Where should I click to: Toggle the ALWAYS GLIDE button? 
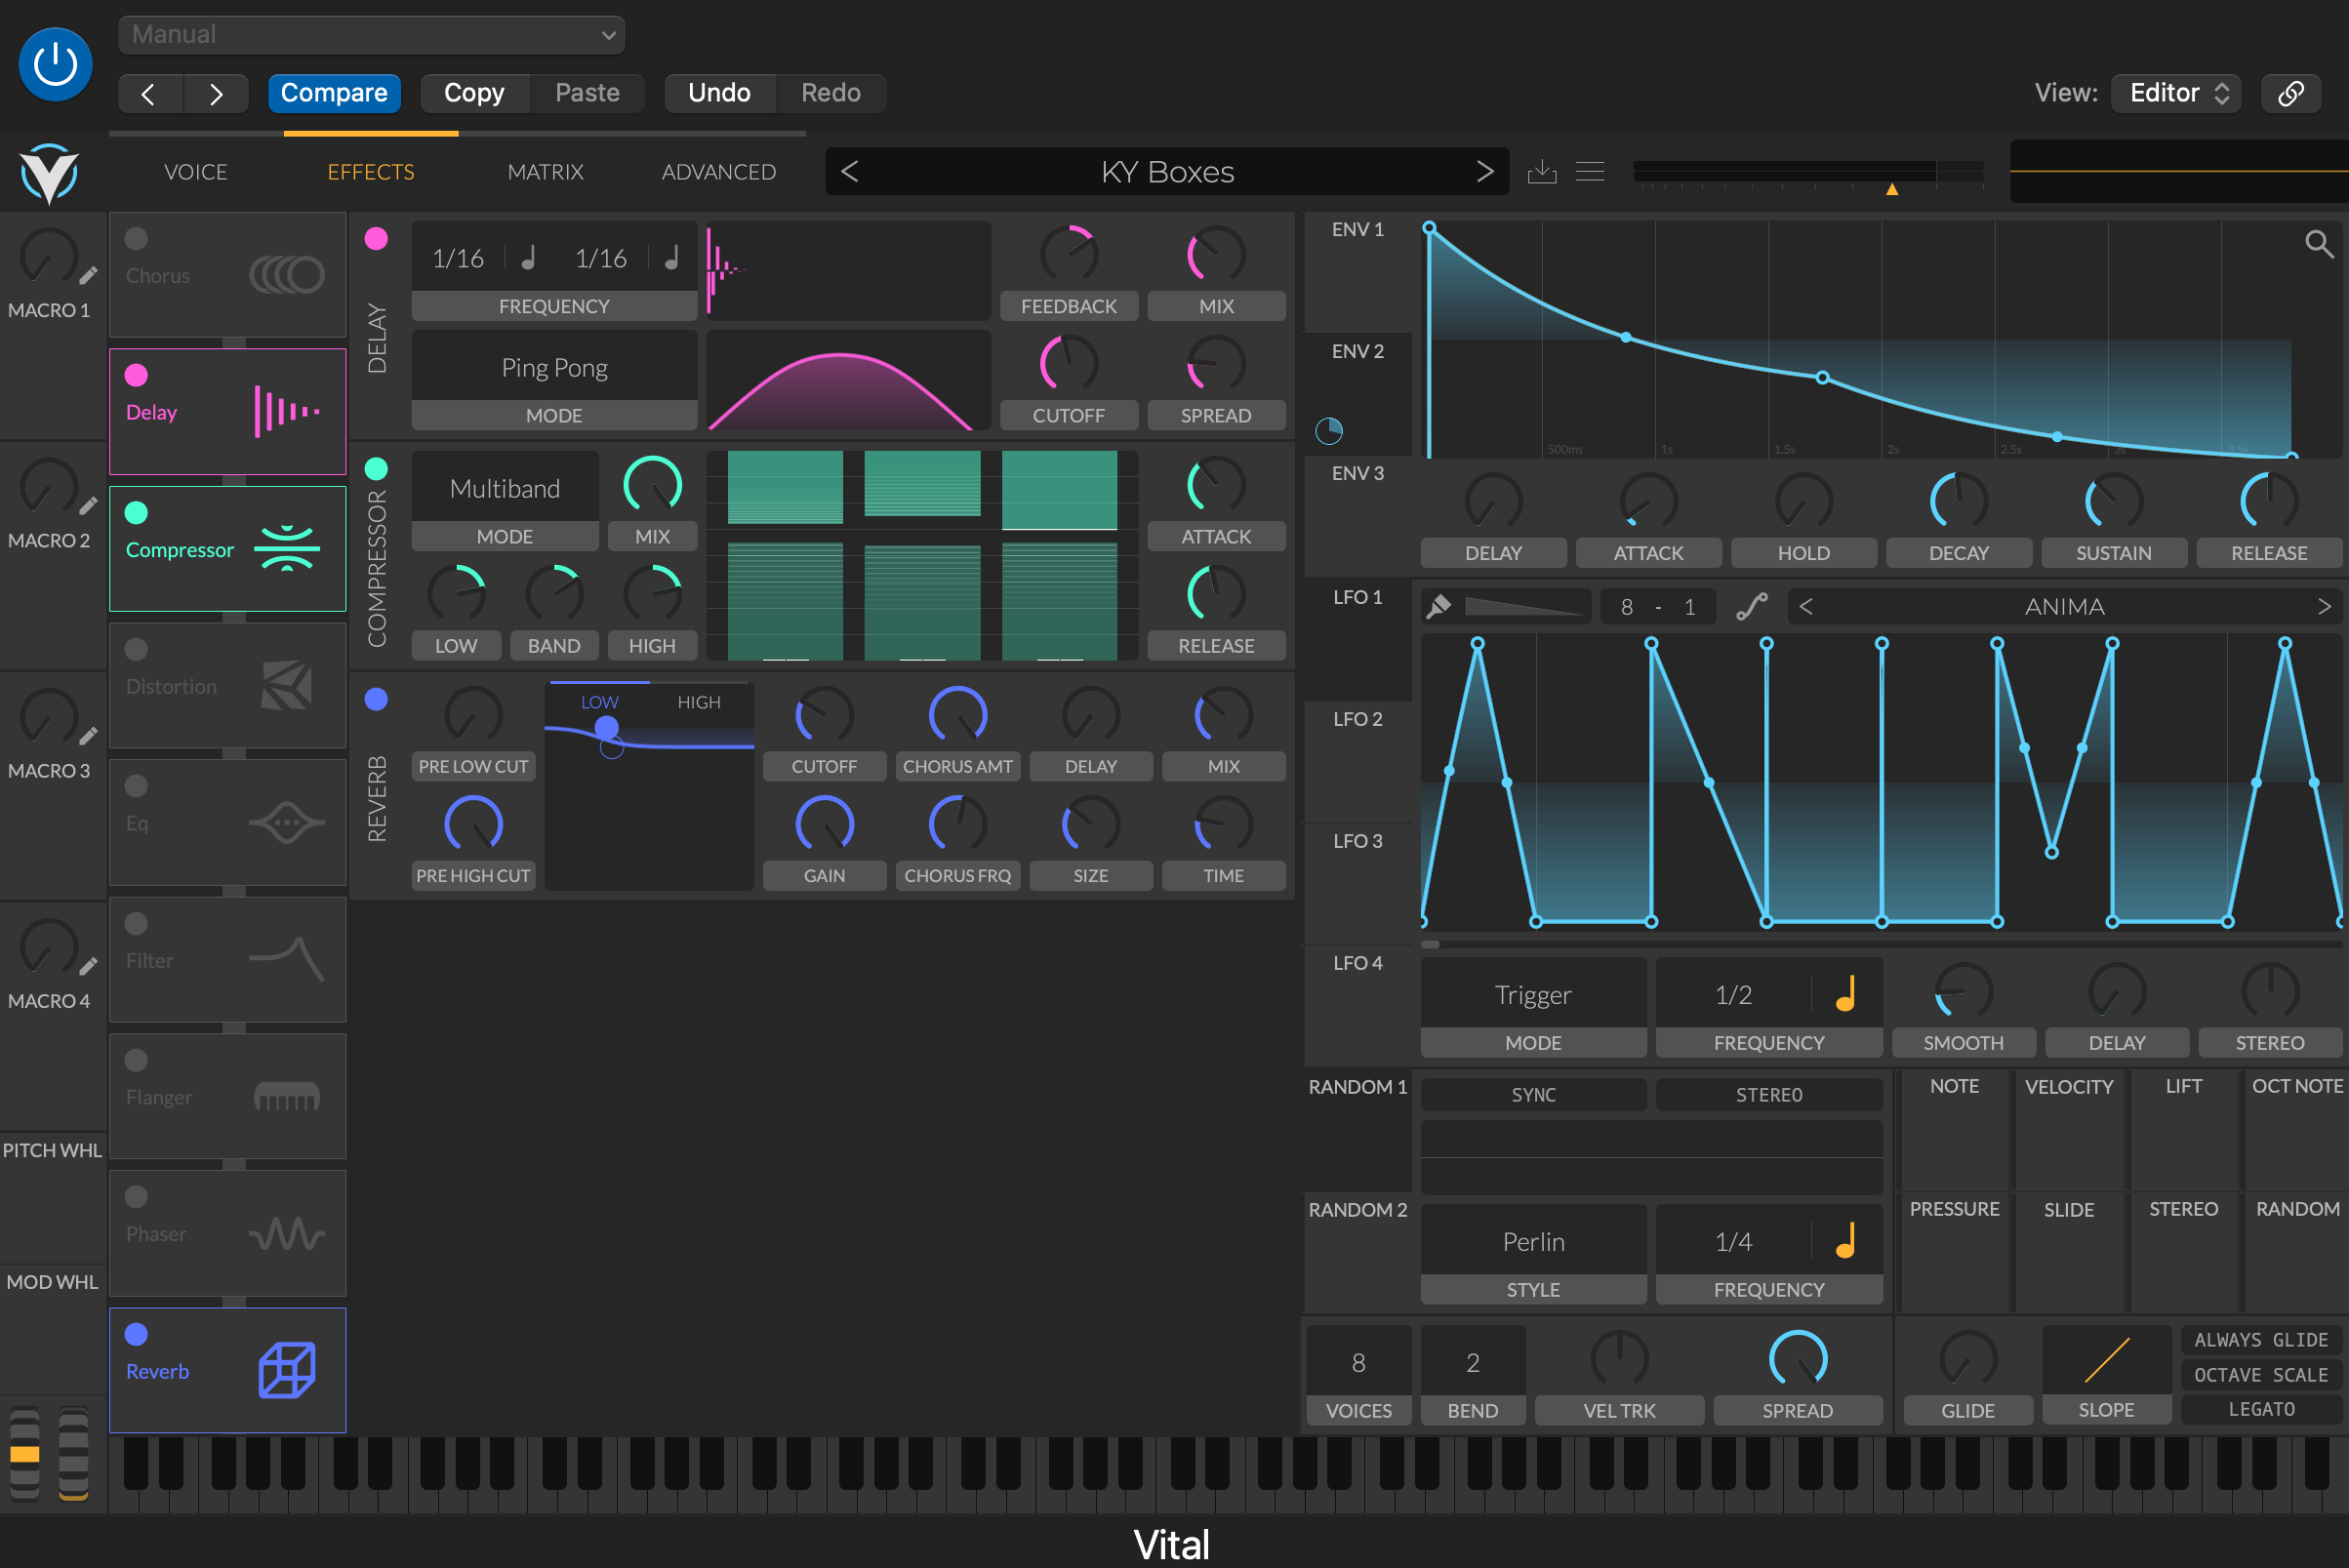click(x=2260, y=1339)
